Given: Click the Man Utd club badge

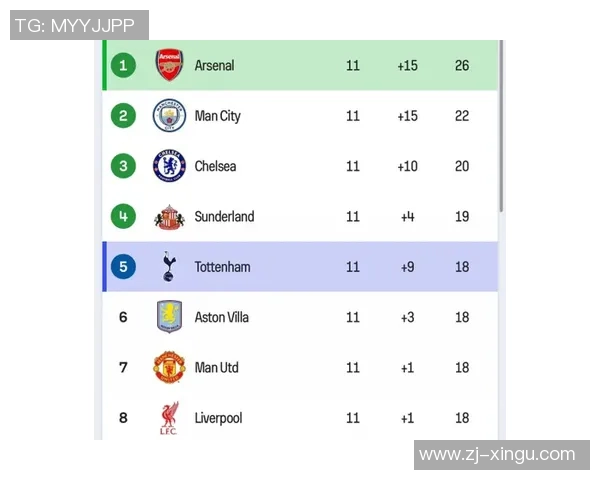Looking at the screenshot, I should (170, 368).
